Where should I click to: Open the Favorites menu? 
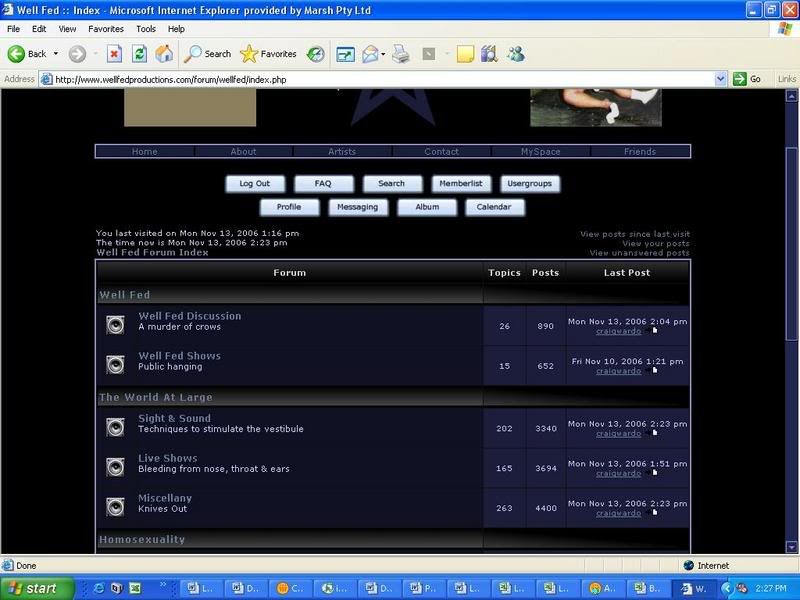tap(106, 29)
